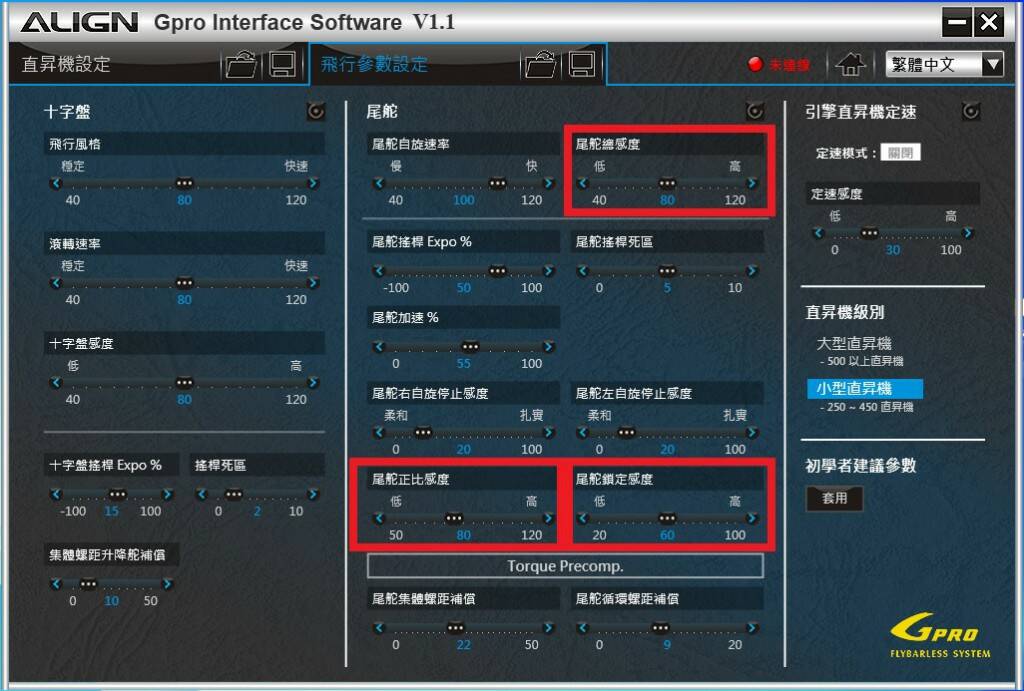Save icon beside 飛行參數設定 tab
Screen dimensions: 1024x691
581,65
